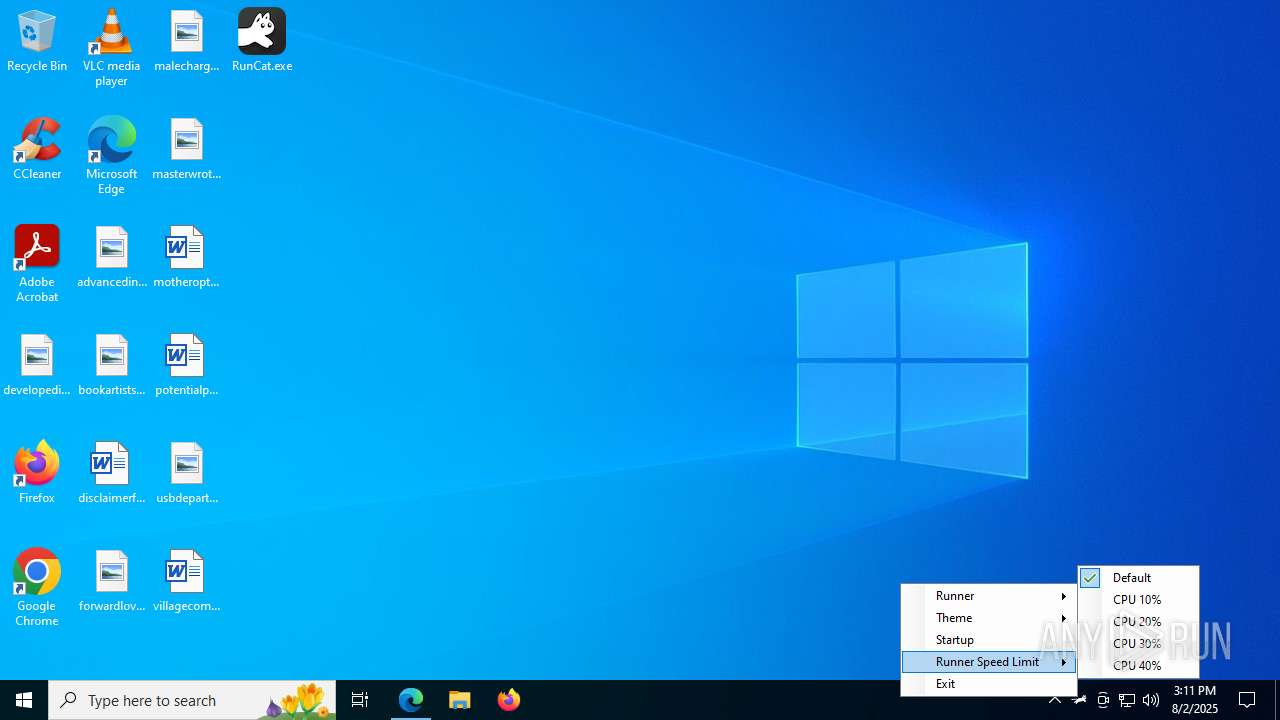Select the bookartists... file icon
This screenshot has width=1280, height=720.
tap(111, 365)
